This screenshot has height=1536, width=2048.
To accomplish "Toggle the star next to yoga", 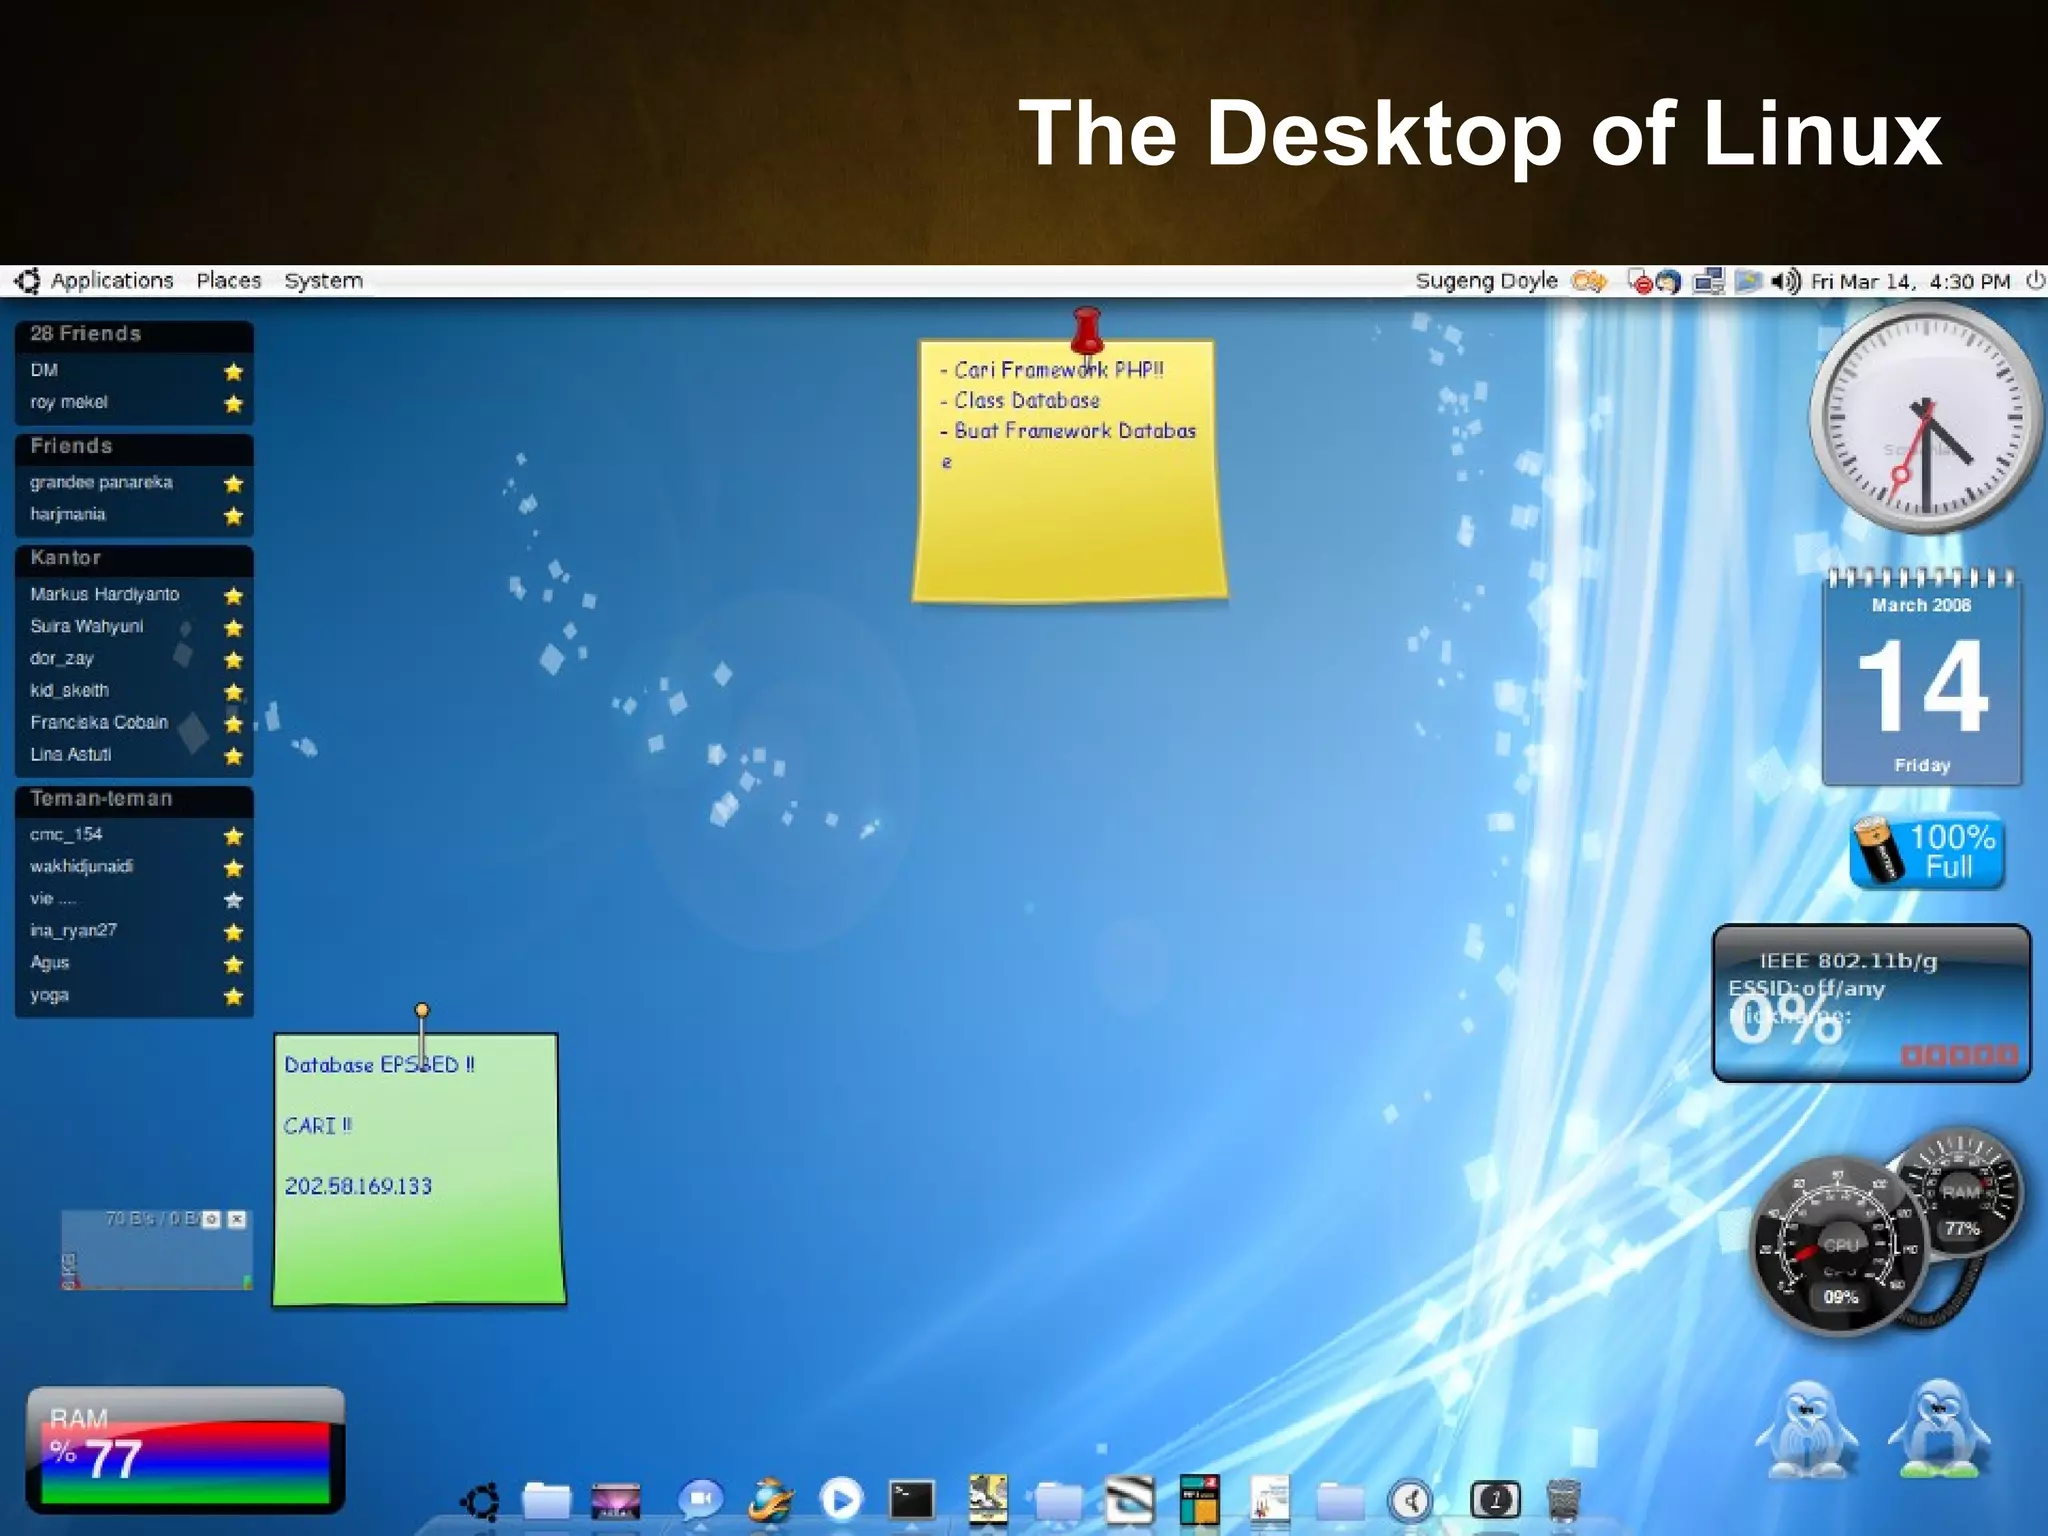I will 233,996.
